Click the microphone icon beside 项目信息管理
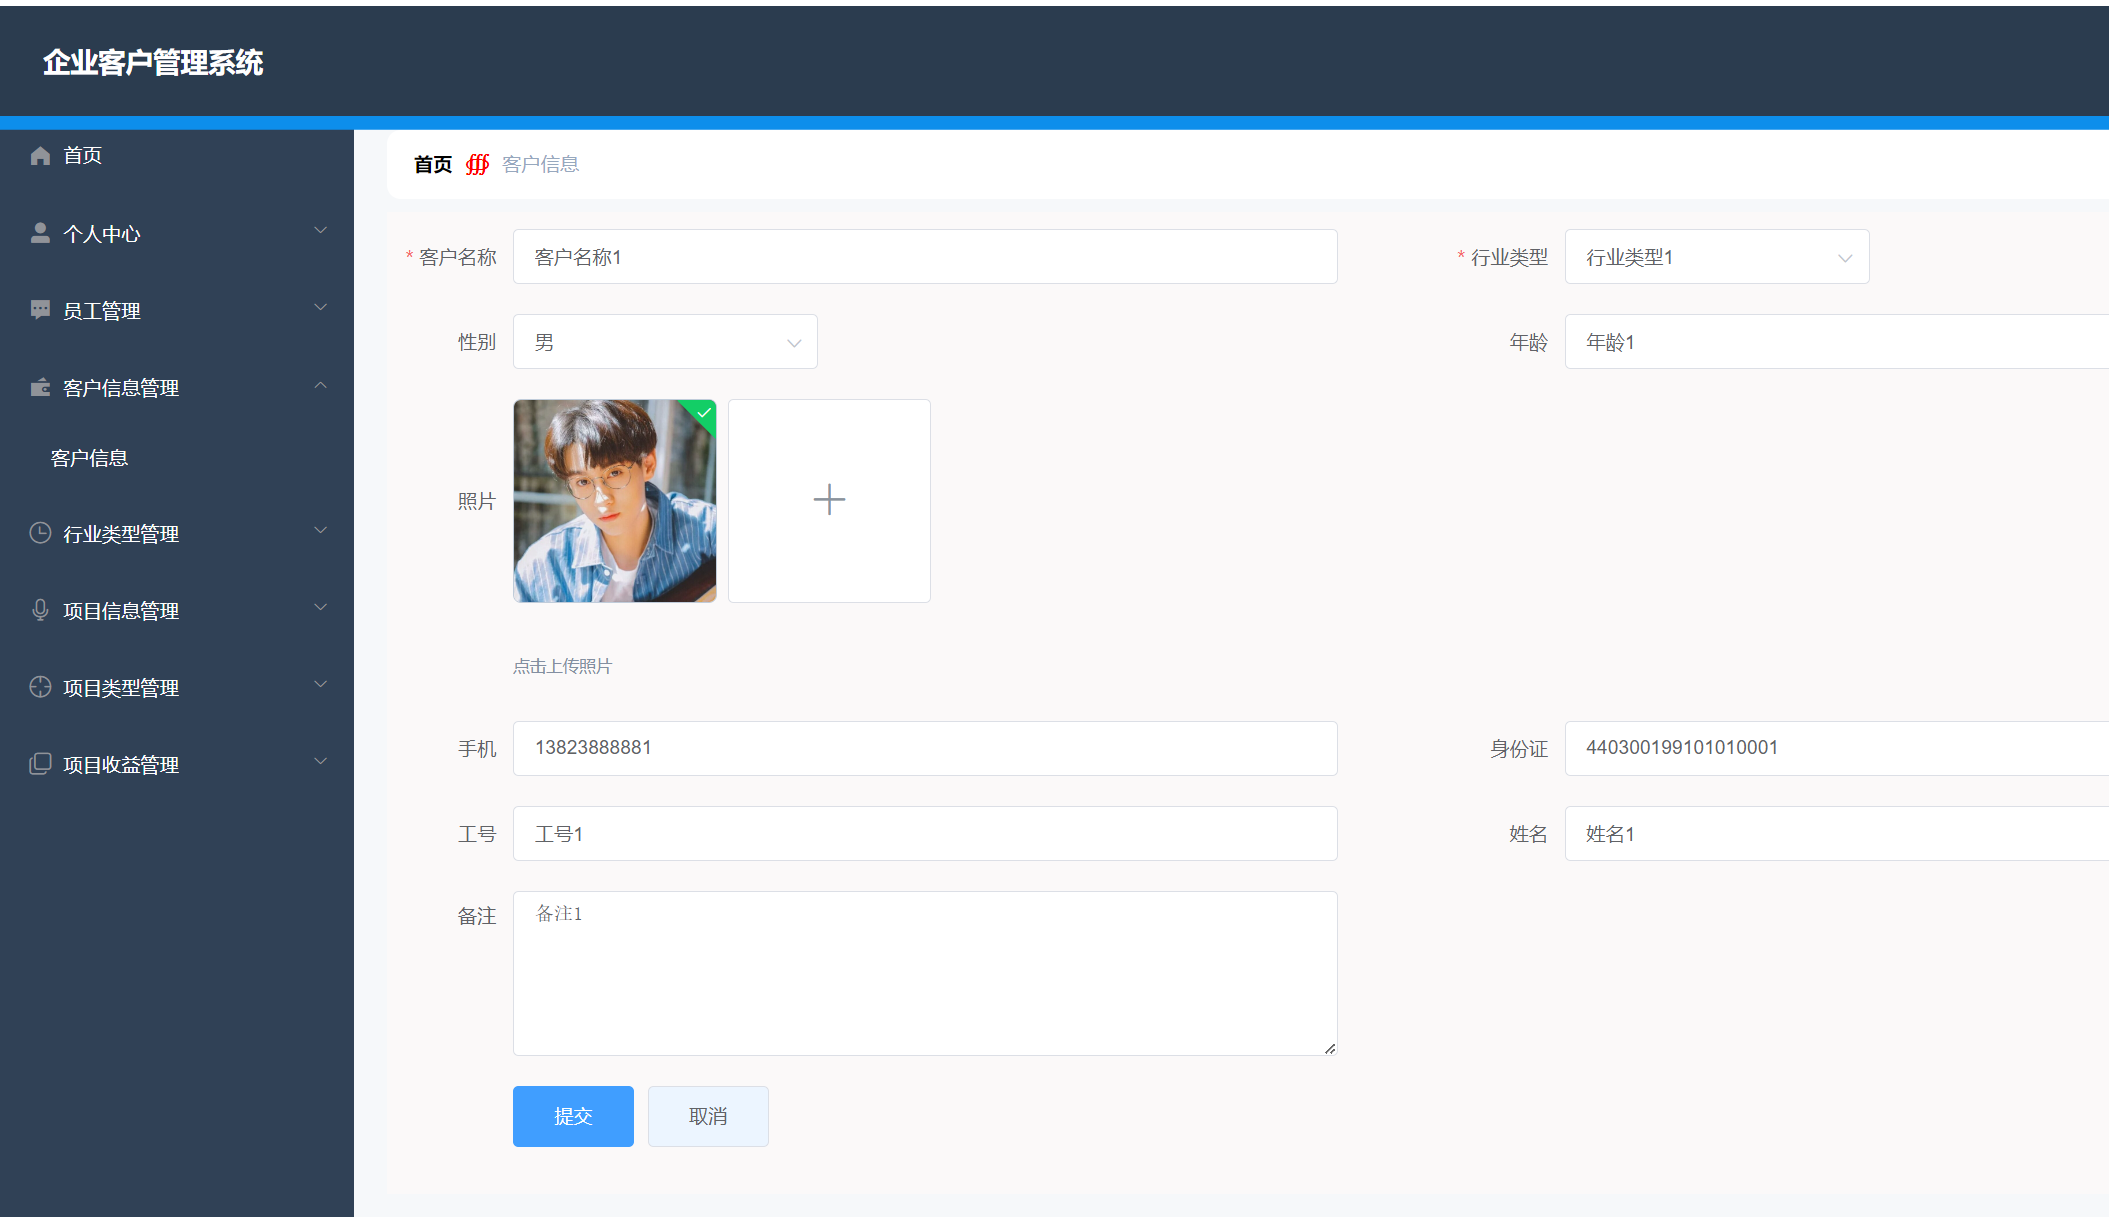Viewport: 2109px width, 1217px height. click(x=40, y=609)
